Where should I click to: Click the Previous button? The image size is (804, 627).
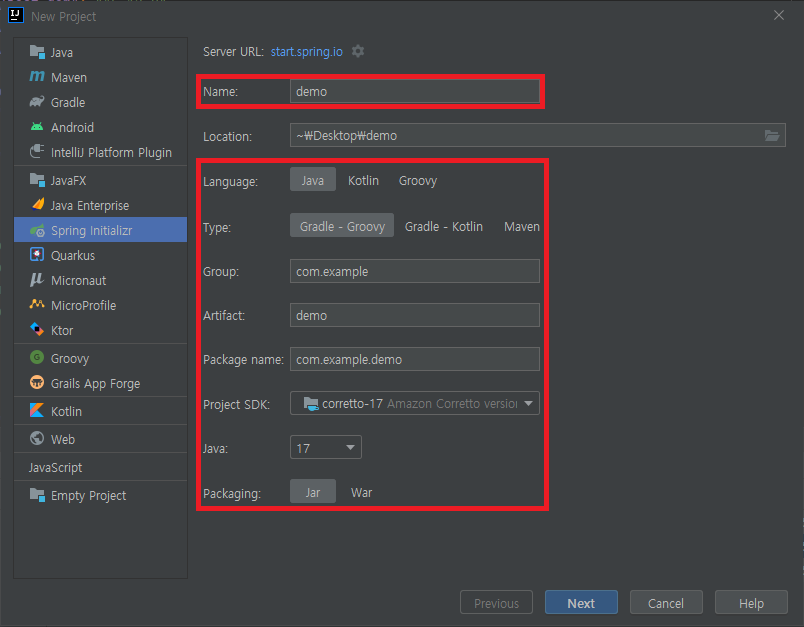coord(496,602)
